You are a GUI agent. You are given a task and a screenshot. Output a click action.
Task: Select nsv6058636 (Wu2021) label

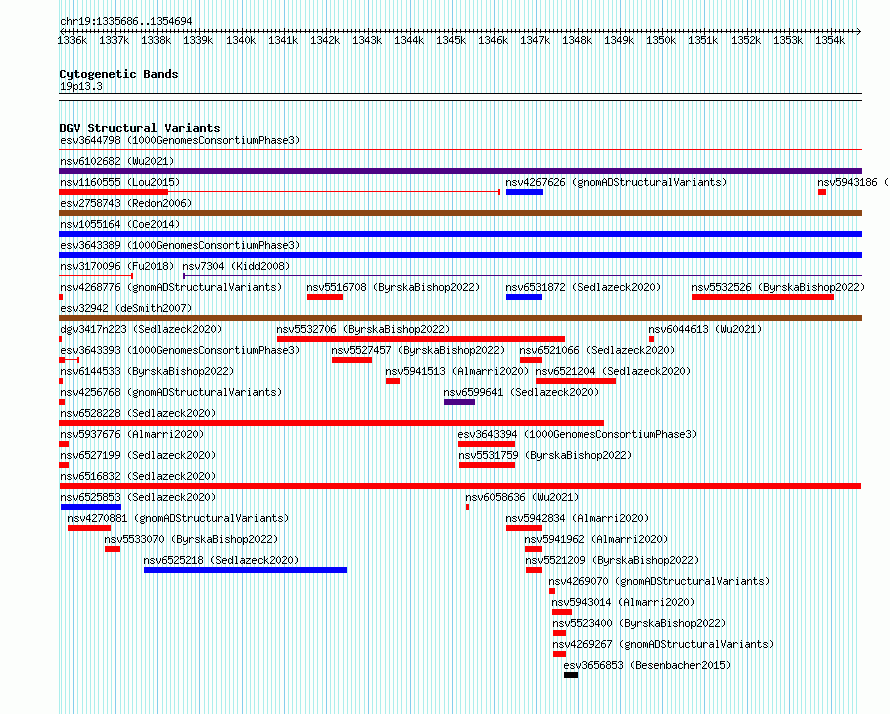522,497
